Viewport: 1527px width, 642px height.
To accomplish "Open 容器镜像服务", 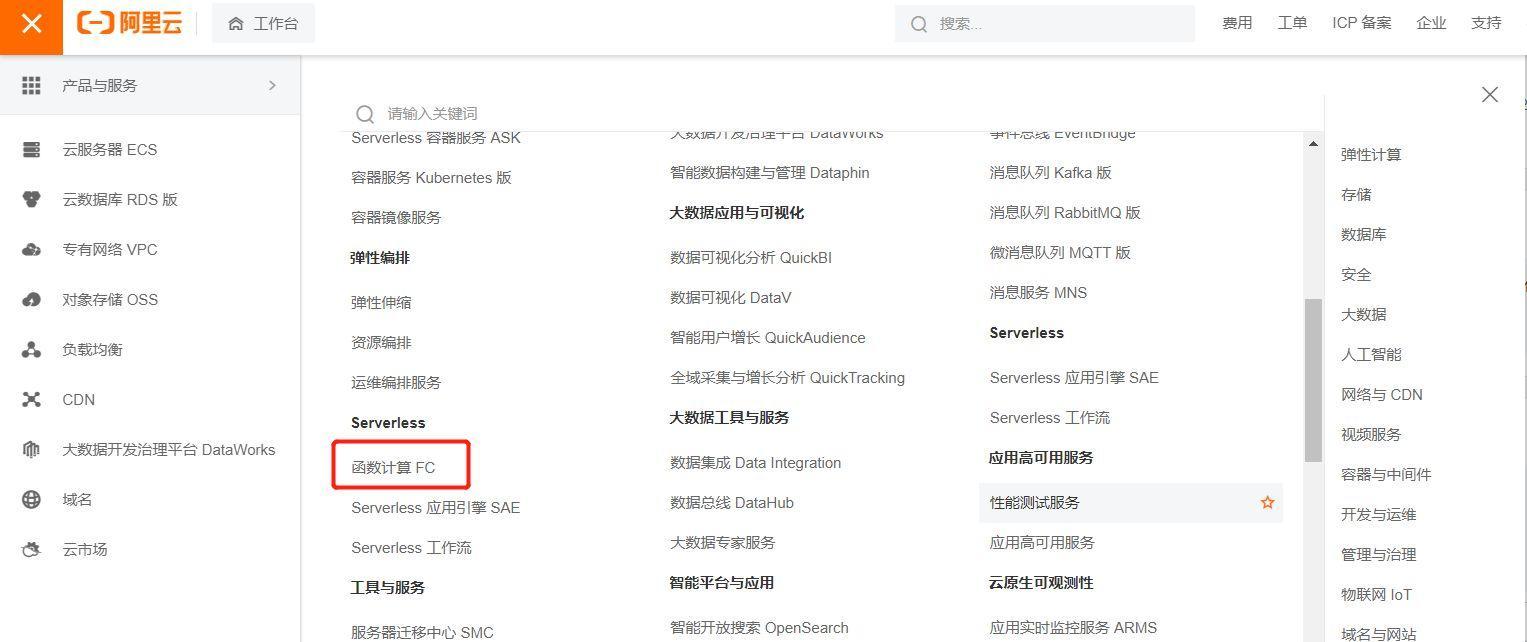I will tap(396, 218).
